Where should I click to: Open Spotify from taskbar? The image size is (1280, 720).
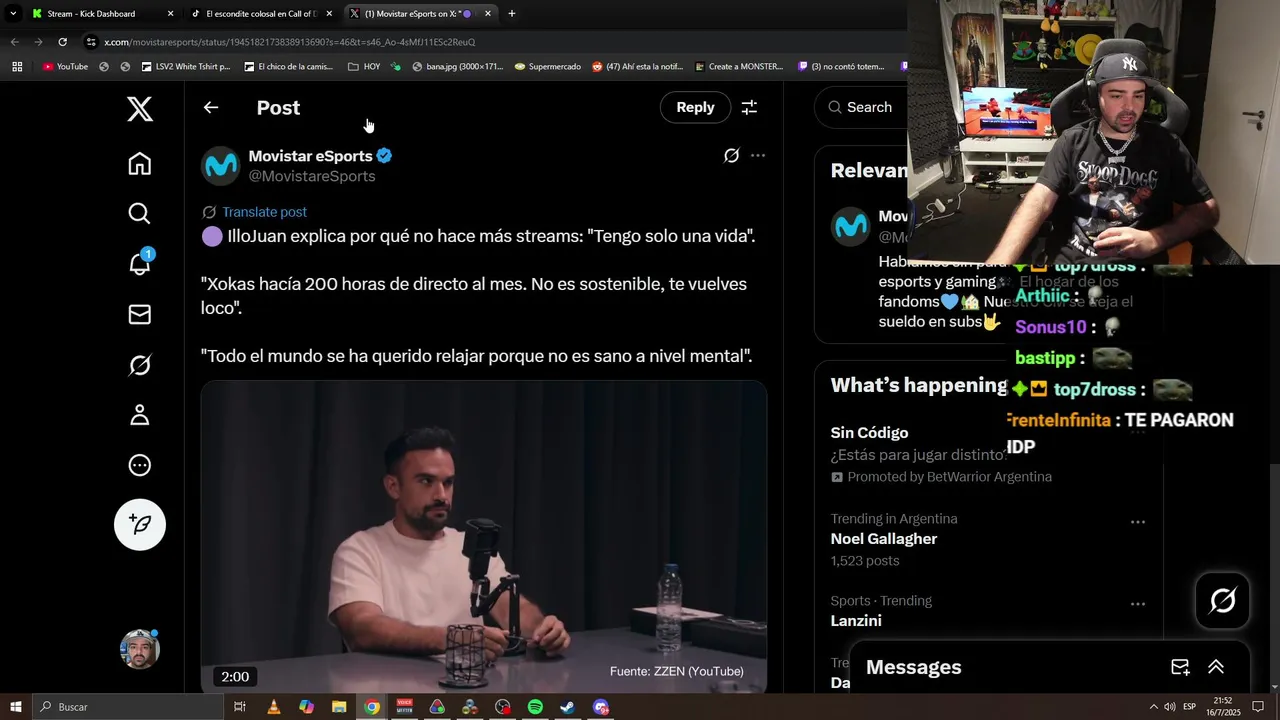point(535,707)
